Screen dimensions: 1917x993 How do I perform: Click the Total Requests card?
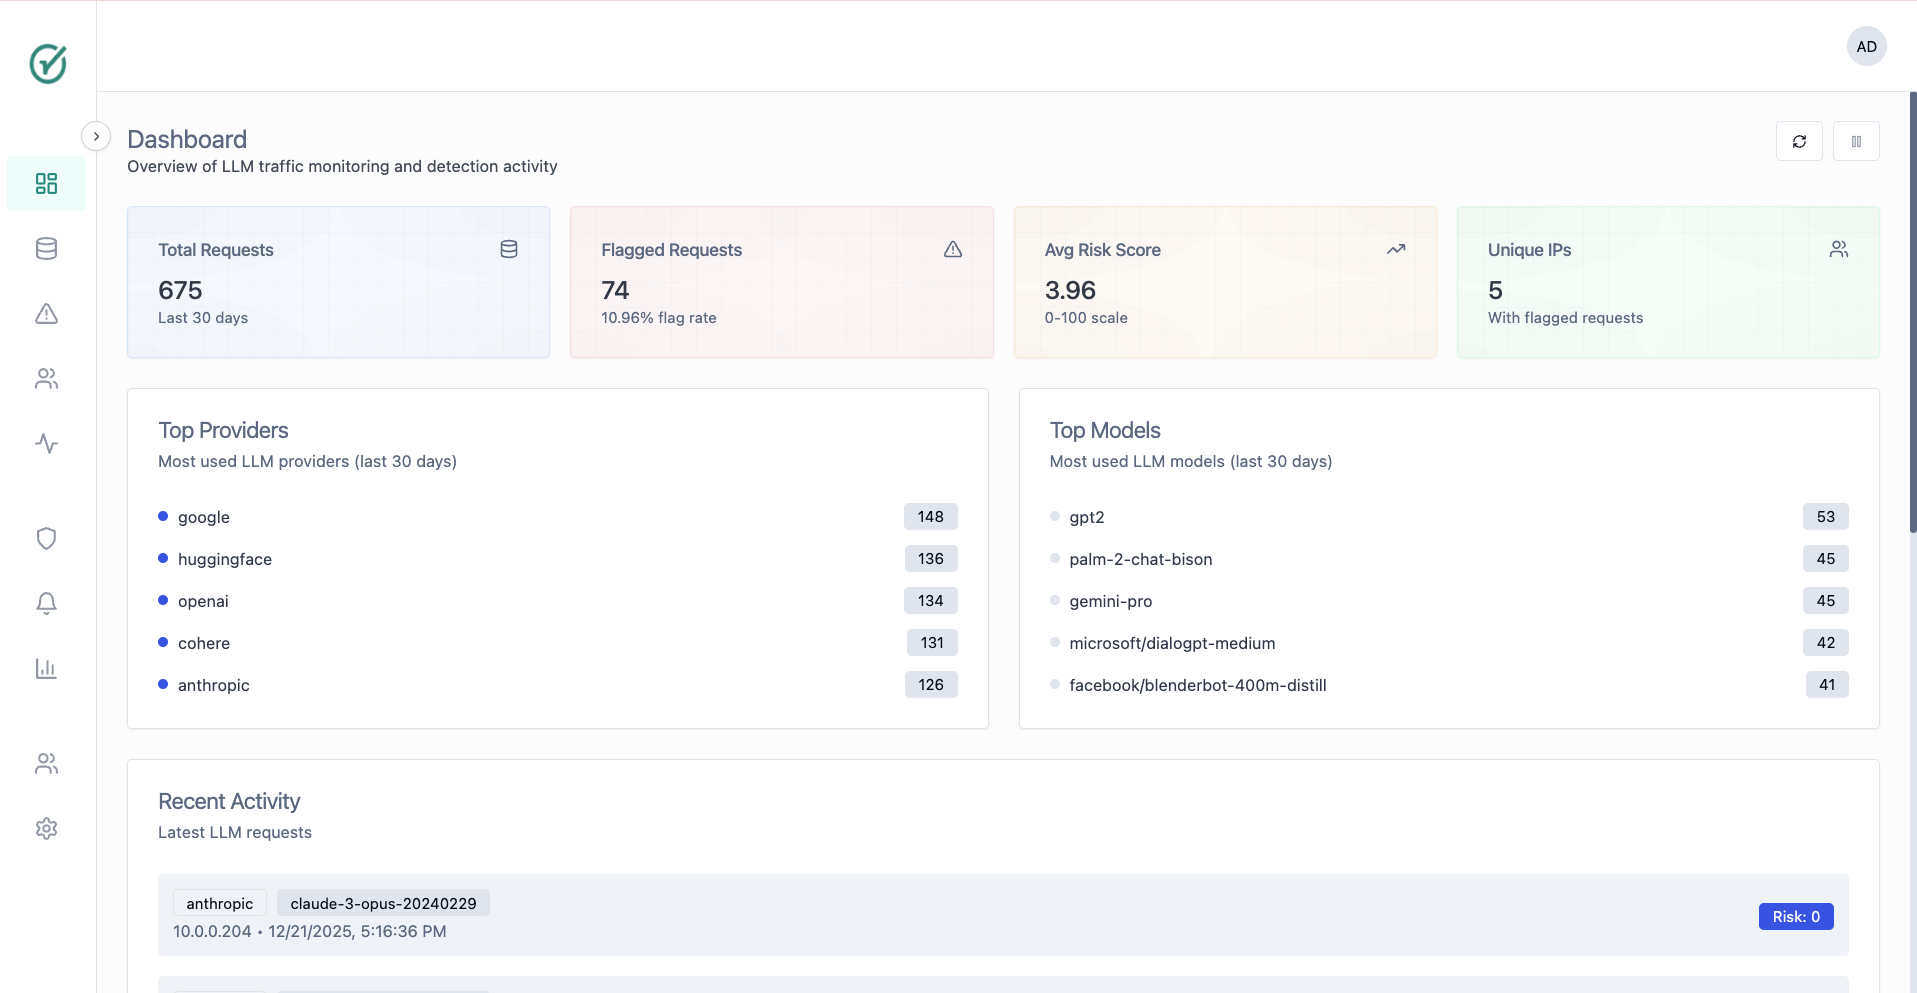pyautogui.click(x=338, y=282)
